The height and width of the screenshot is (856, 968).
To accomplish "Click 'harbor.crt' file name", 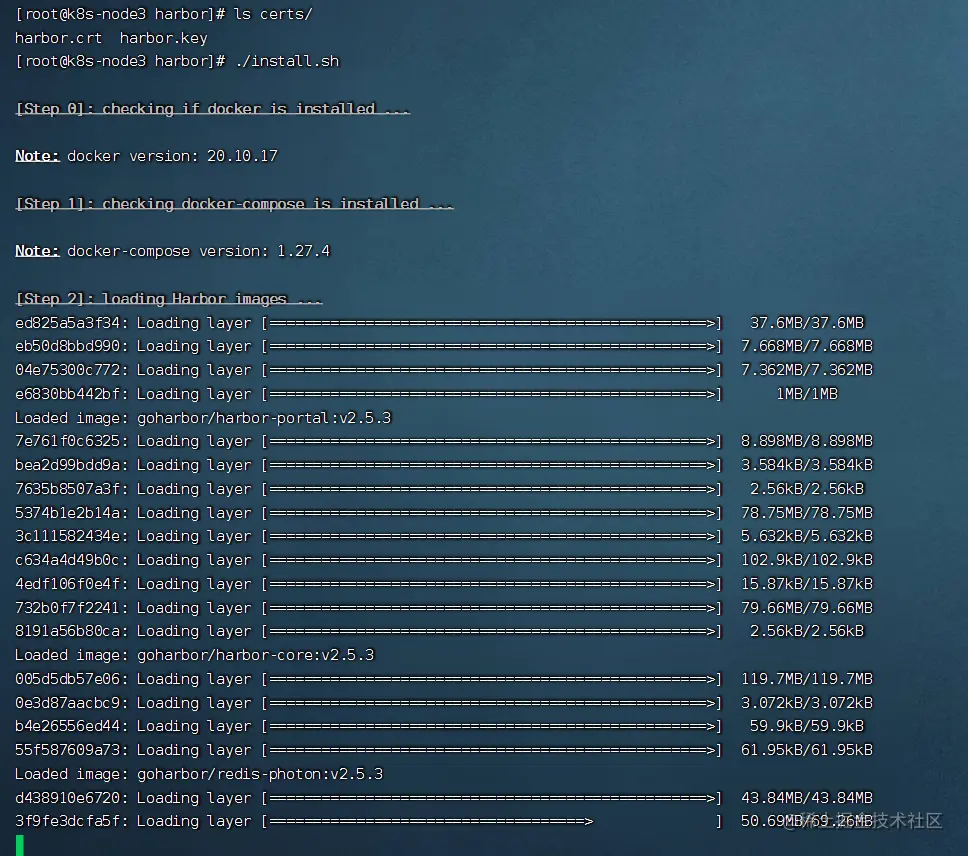I will (59, 38).
